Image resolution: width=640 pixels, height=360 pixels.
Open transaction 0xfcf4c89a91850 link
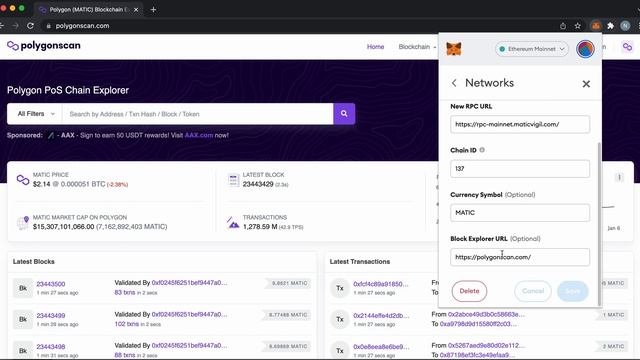pos(380,284)
